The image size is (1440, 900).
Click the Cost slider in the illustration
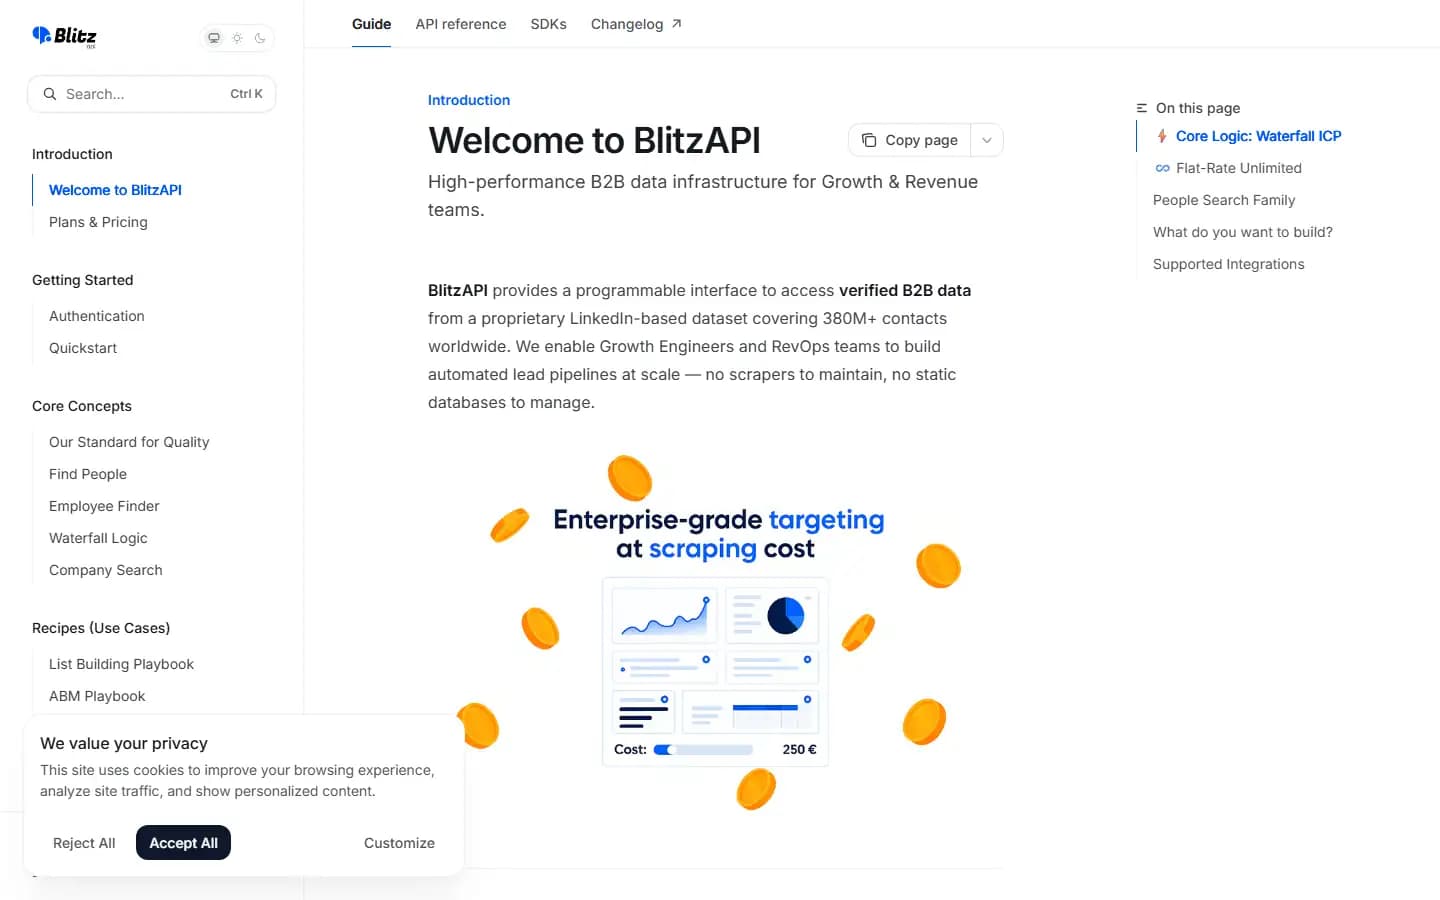(703, 749)
